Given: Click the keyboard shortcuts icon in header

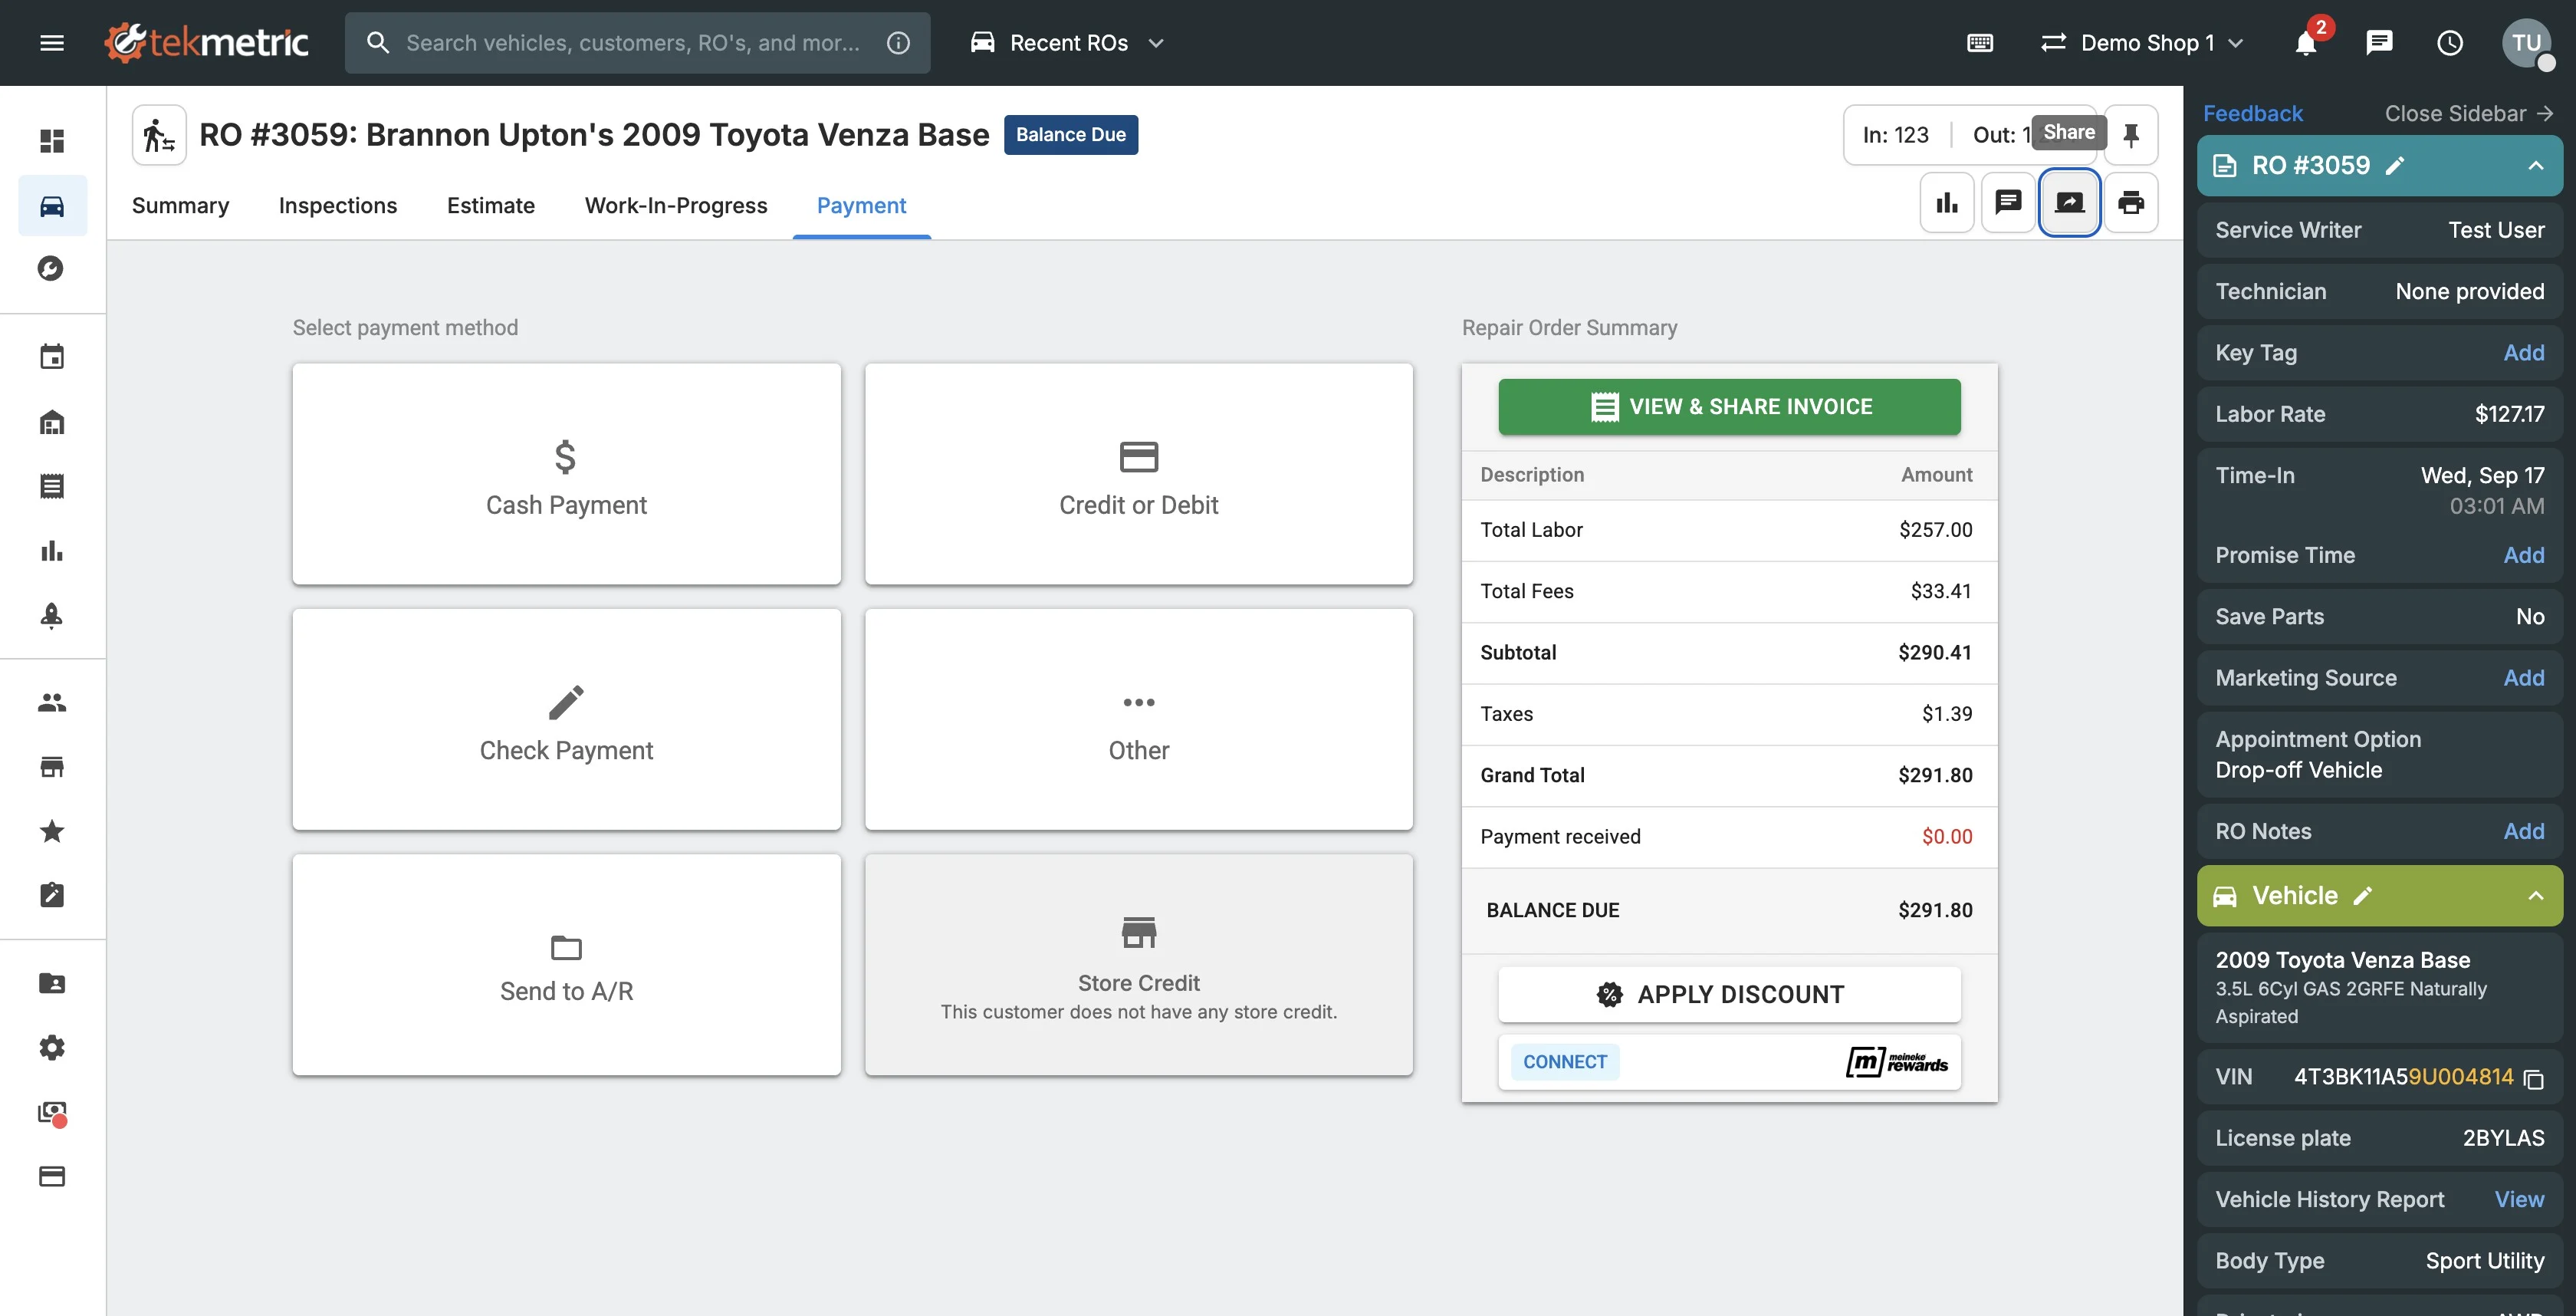Looking at the screenshot, I should coord(1979,43).
